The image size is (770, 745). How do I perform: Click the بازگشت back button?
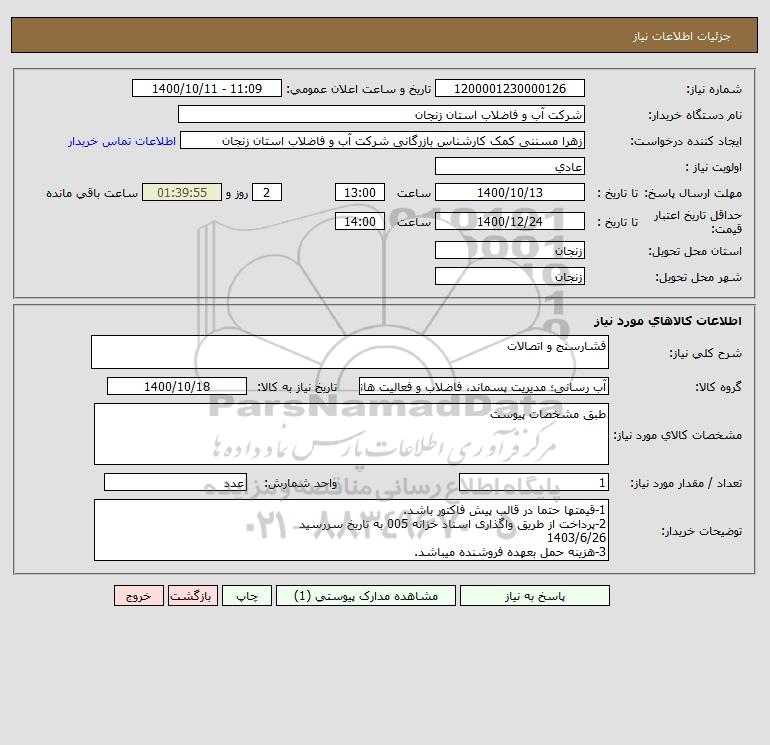pyautogui.click(x=192, y=596)
